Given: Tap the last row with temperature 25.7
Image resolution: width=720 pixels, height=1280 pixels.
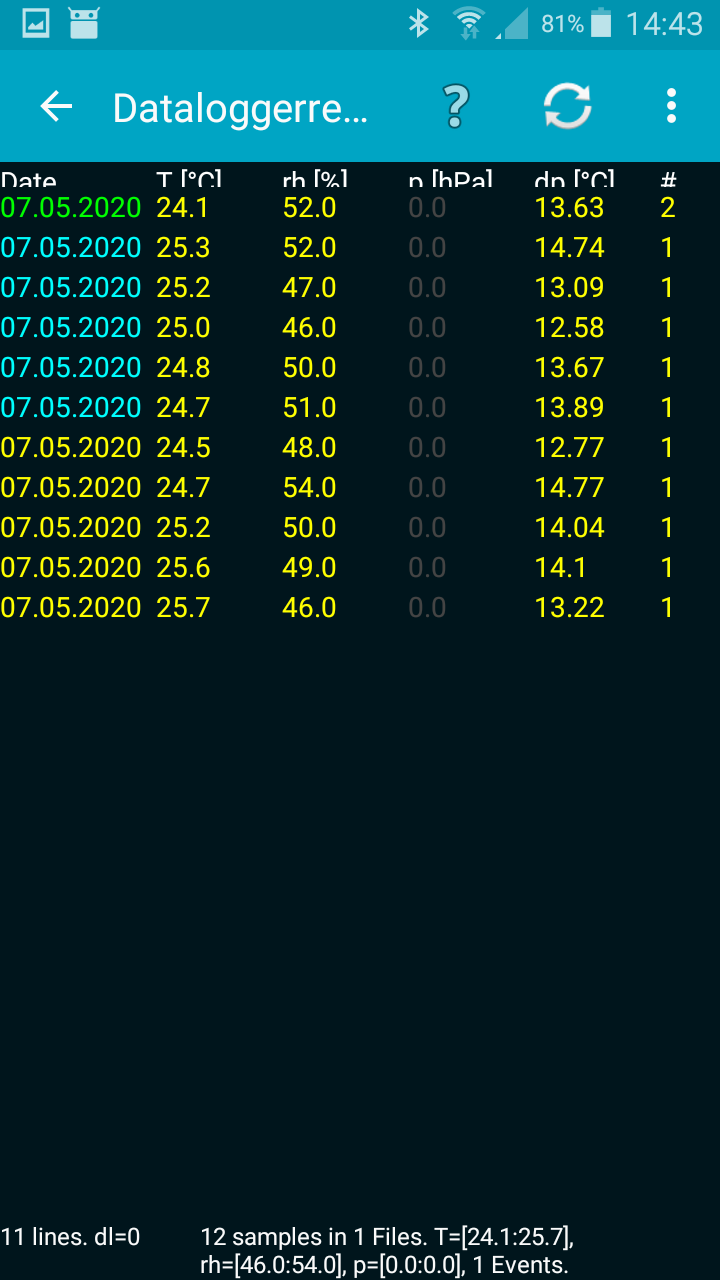Looking at the screenshot, I should coord(340,608).
